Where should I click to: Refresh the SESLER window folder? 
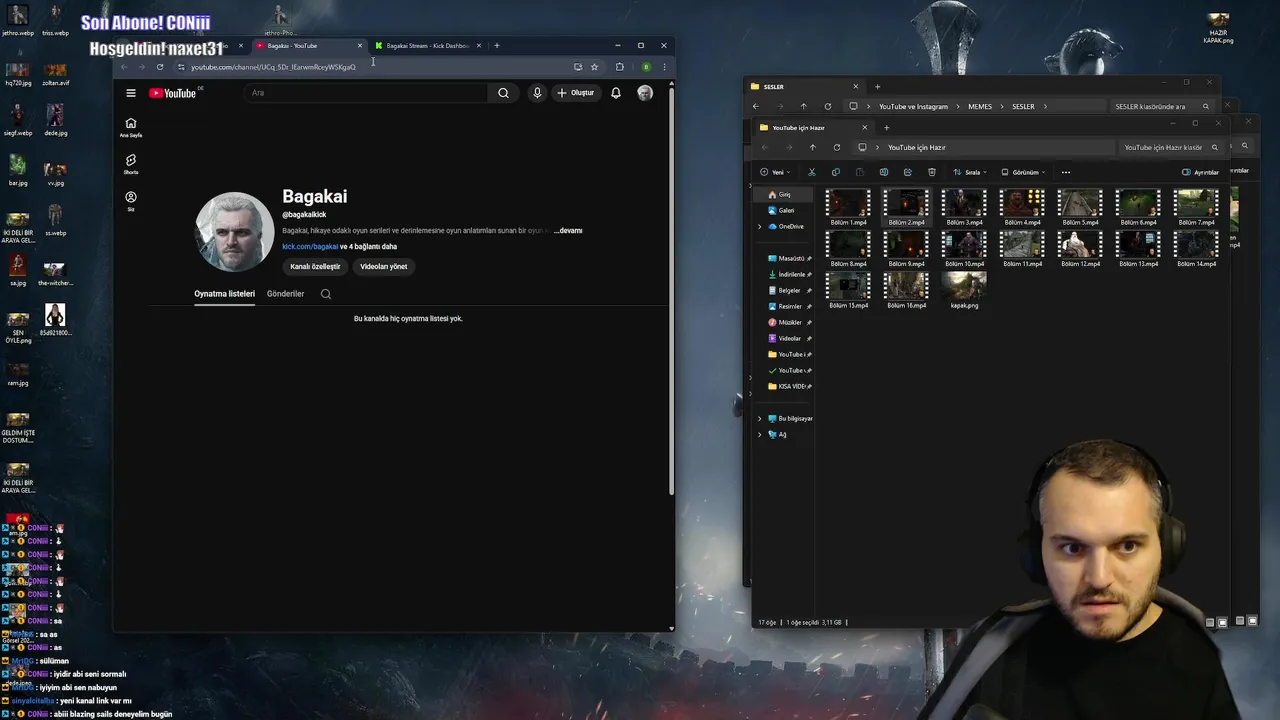click(828, 106)
